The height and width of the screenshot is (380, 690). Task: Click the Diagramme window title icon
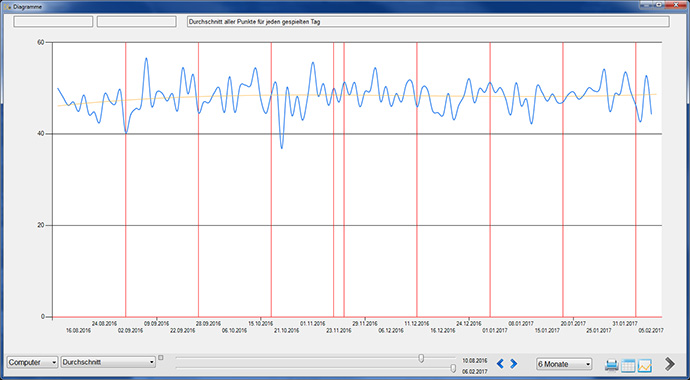click(7, 7)
